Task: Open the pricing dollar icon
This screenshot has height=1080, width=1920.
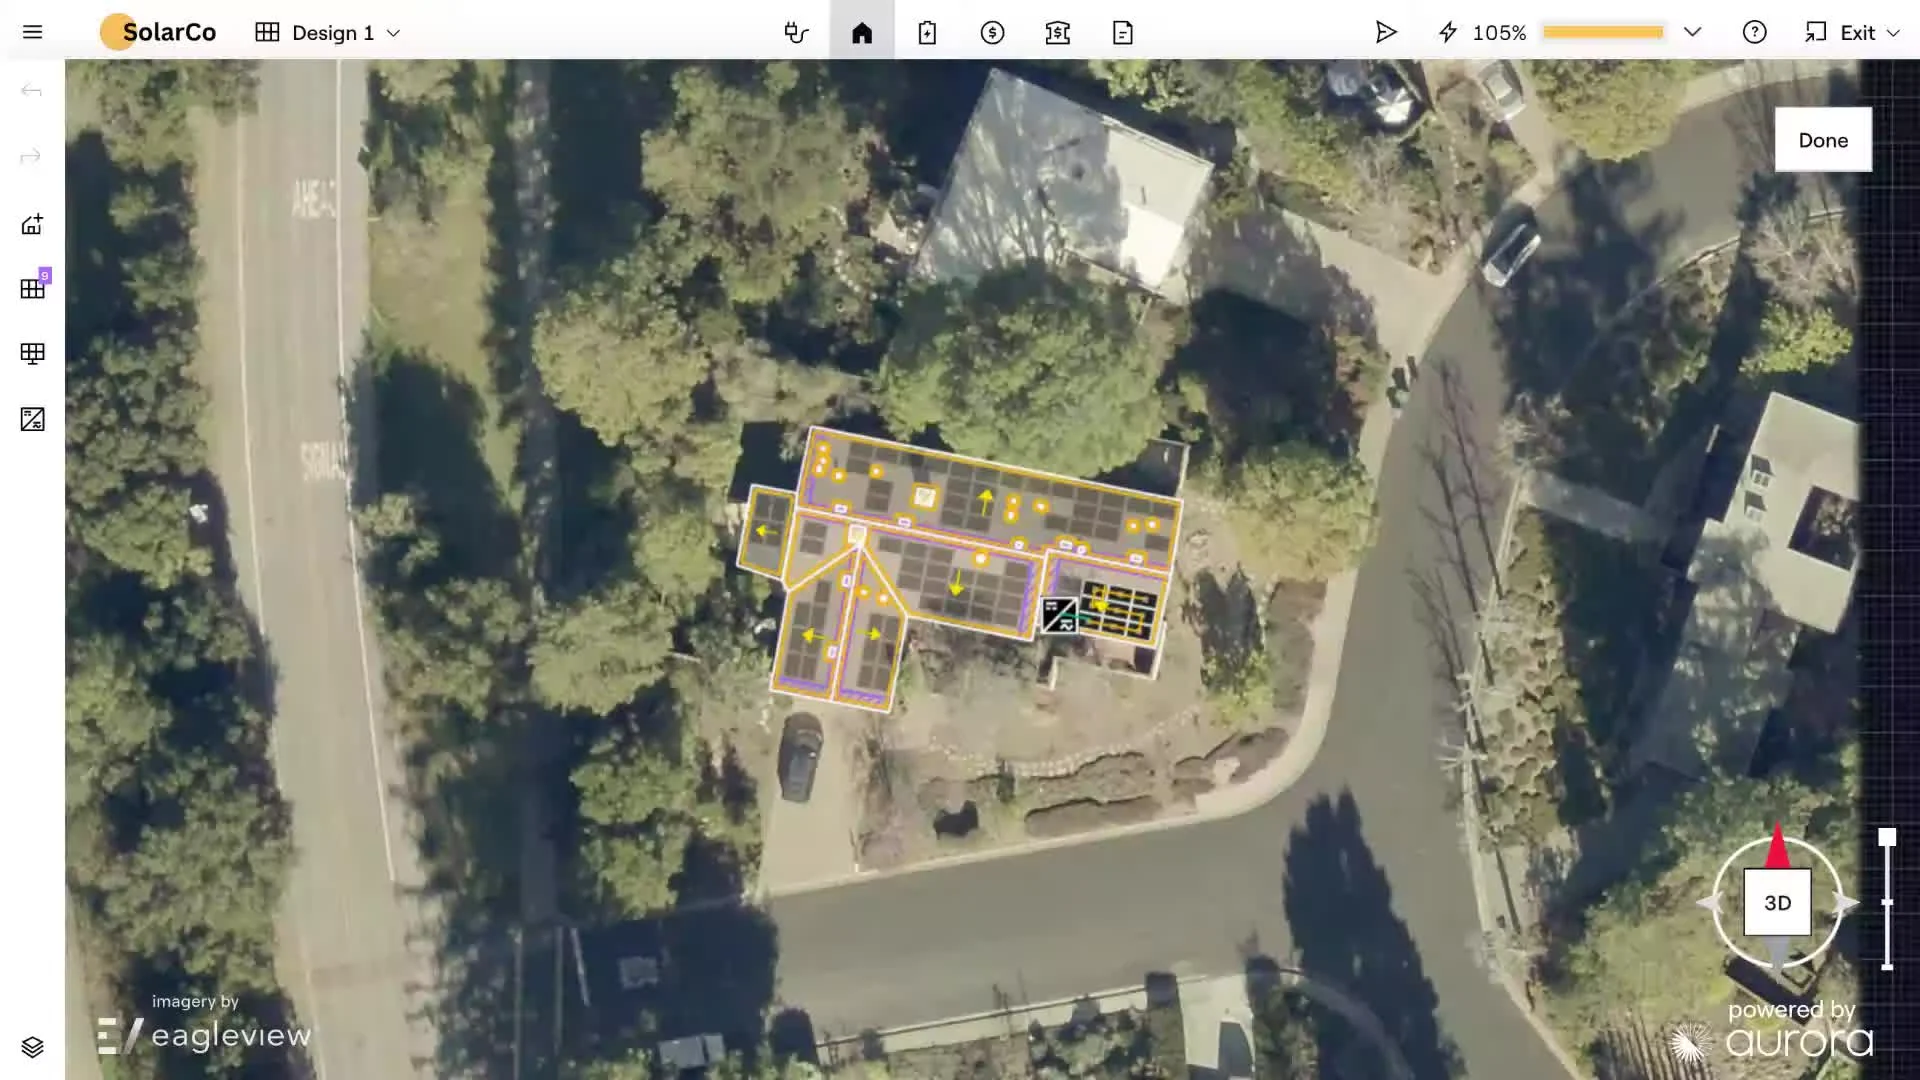Action: [992, 32]
